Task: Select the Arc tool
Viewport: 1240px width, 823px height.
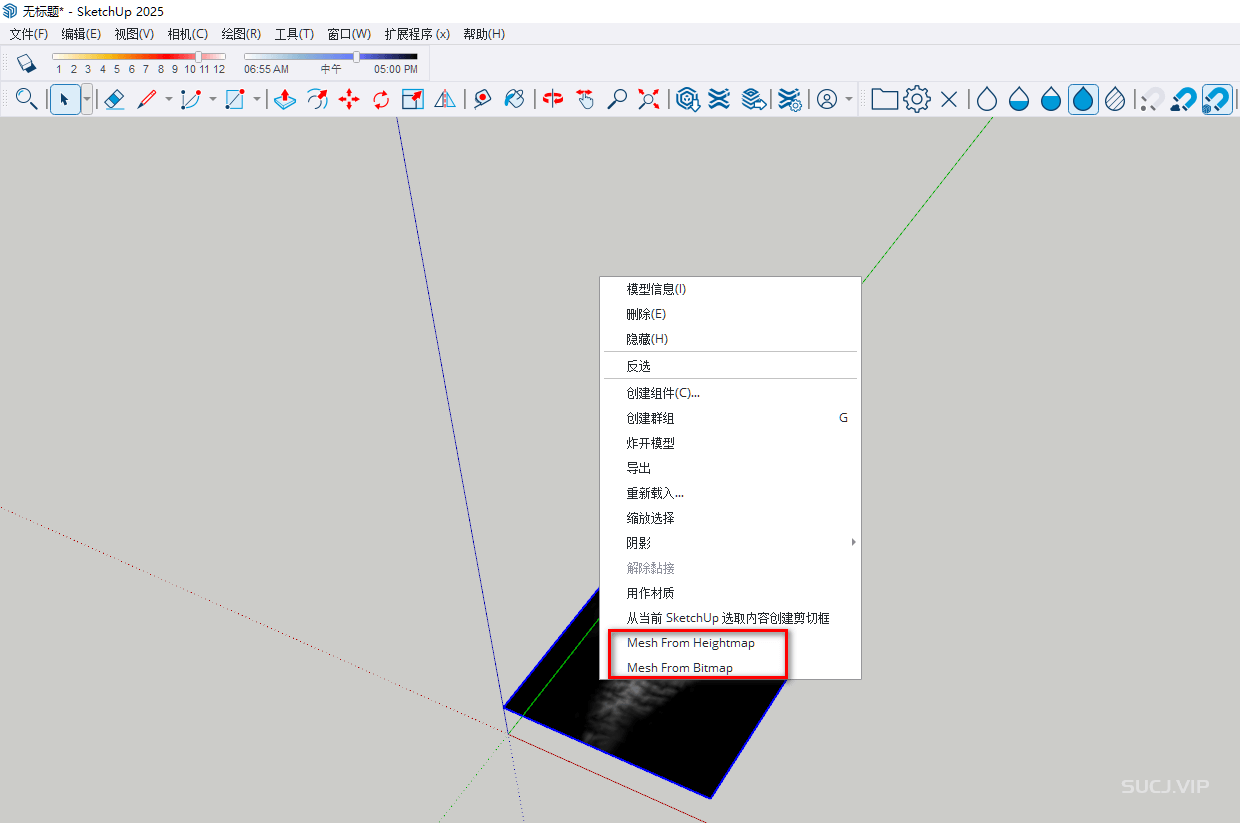Action: (x=191, y=99)
